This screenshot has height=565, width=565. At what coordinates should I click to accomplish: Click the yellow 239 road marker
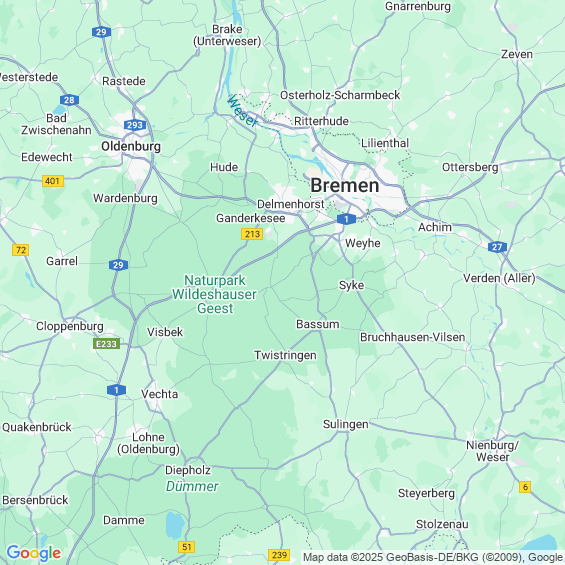click(279, 555)
